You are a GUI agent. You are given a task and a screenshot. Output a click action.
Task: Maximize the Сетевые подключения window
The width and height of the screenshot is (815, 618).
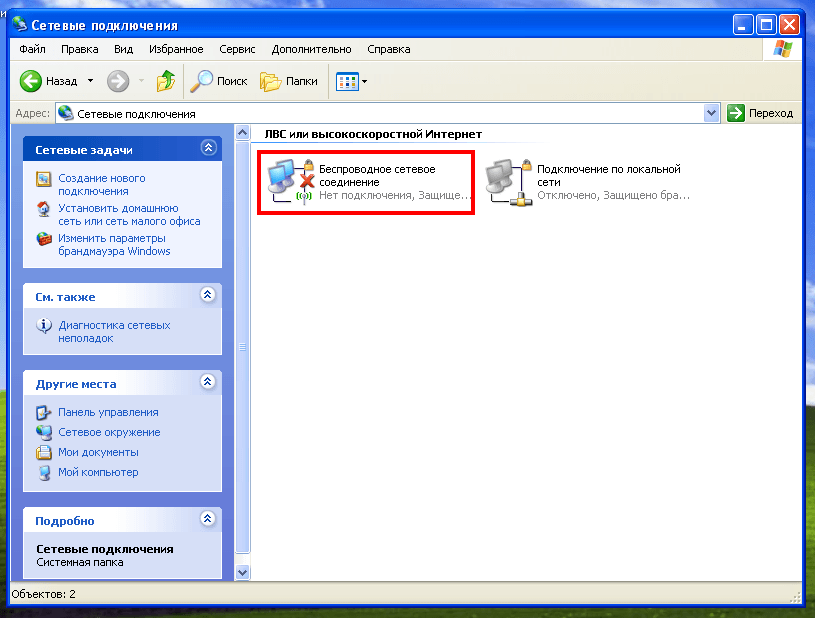pyautogui.click(x=766, y=24)
